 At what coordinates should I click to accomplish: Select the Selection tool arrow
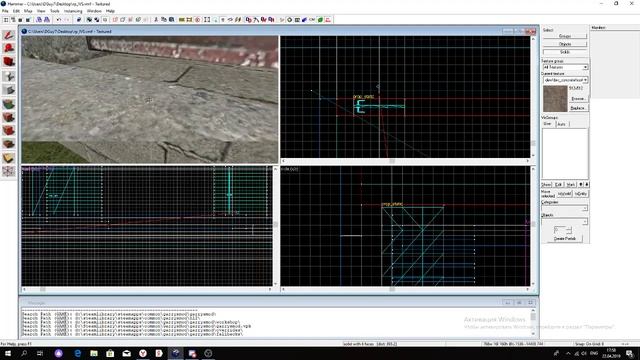click(x=9, y=35)
